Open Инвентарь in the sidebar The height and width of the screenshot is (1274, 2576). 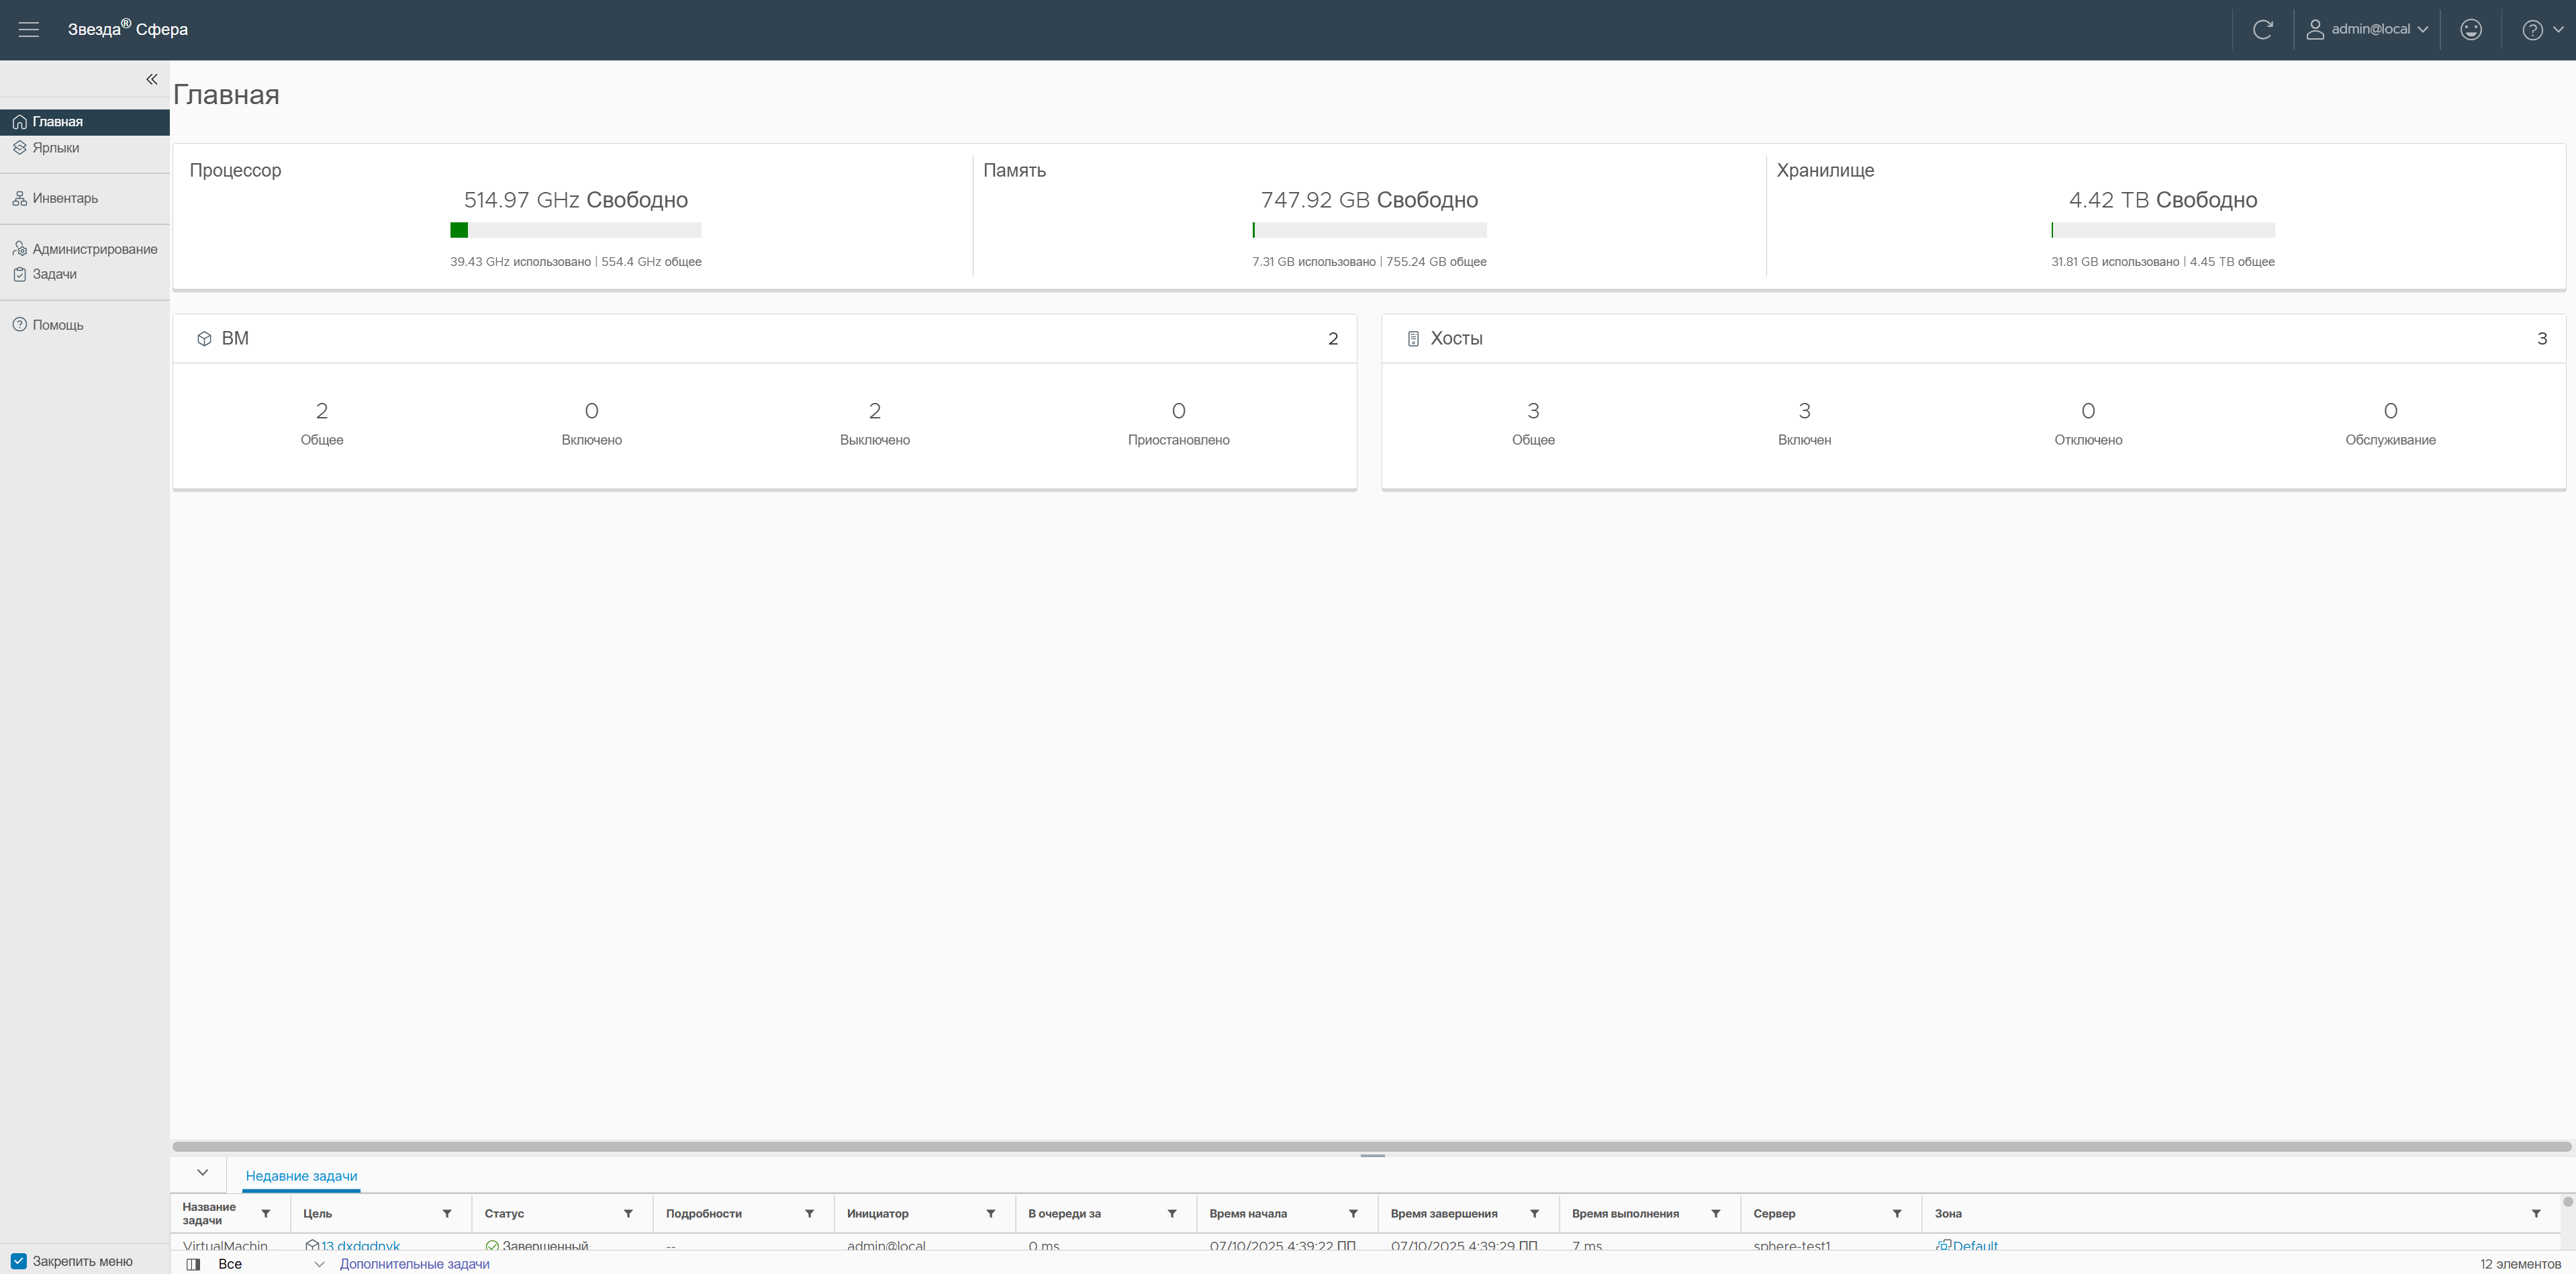(x=65, y=198)
